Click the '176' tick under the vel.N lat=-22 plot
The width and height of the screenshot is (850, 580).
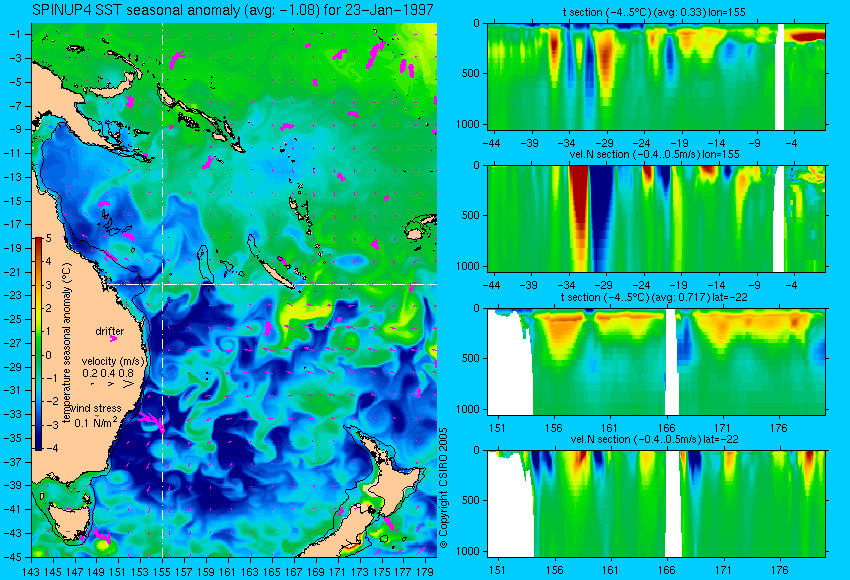click(779, 570)
